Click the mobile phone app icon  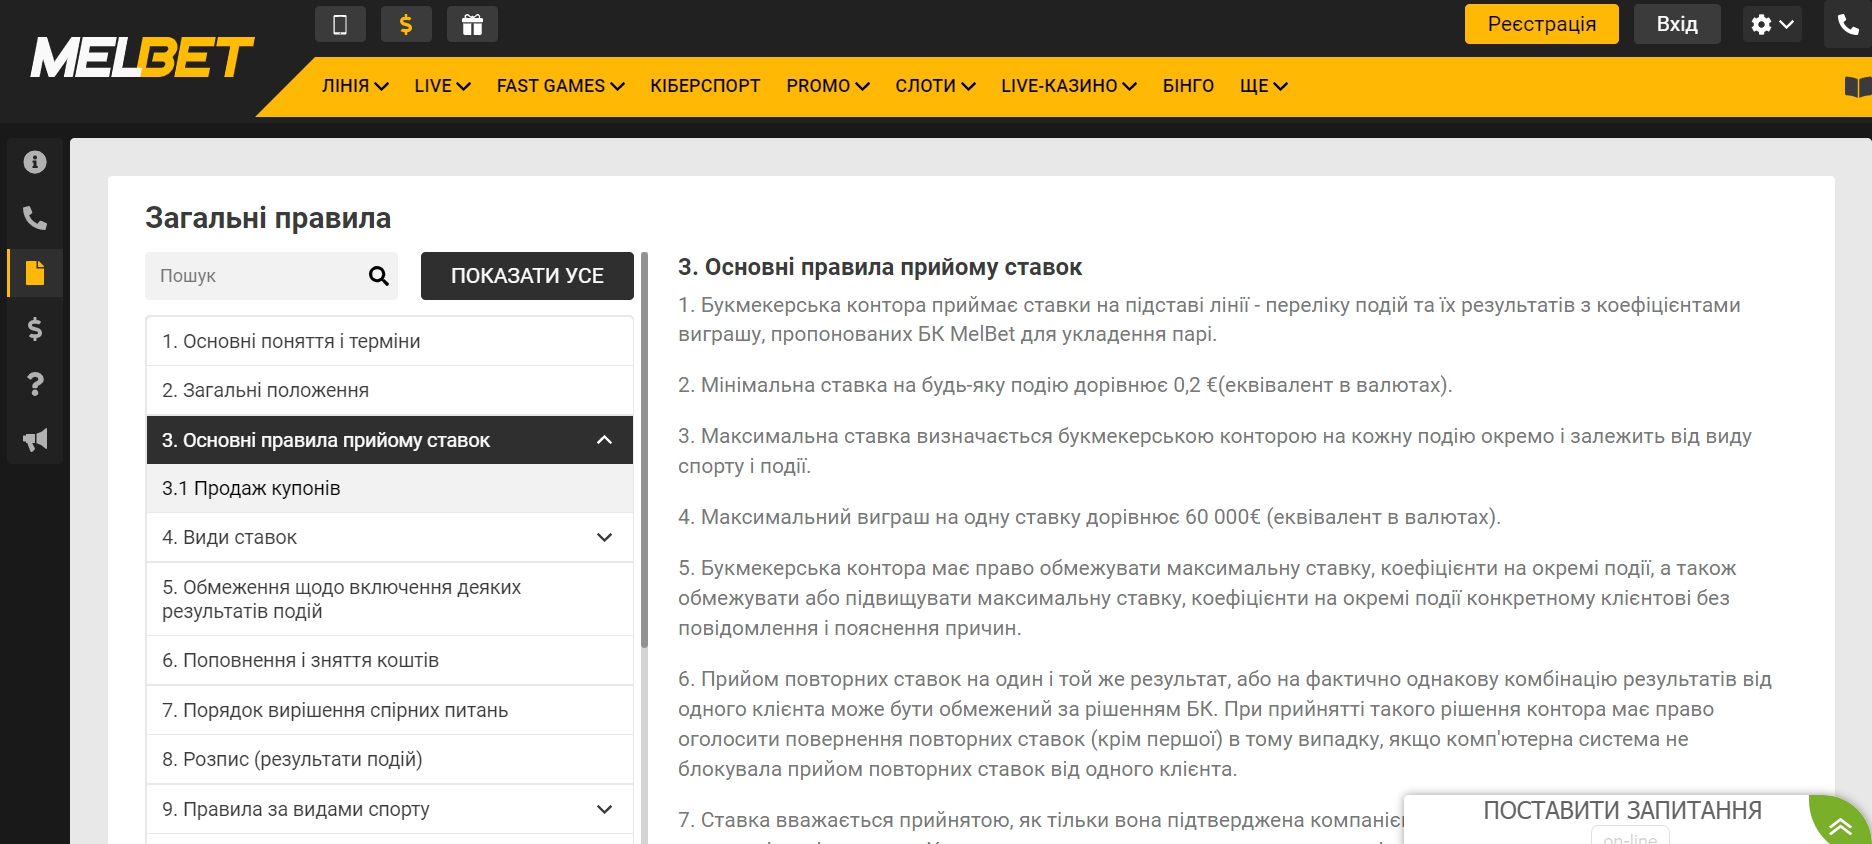pyautogui.click(x=340, y=24)
